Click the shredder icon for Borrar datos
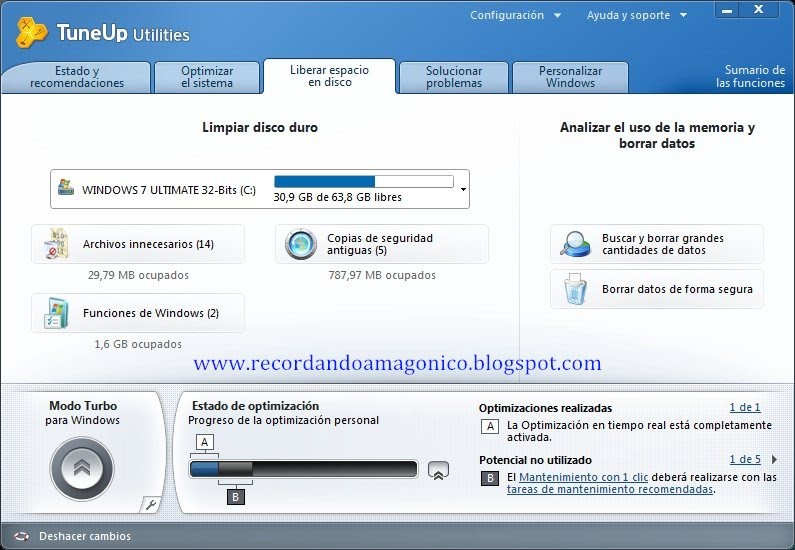The height and width of the screenshot is (550, 795). tap(575, 289)
